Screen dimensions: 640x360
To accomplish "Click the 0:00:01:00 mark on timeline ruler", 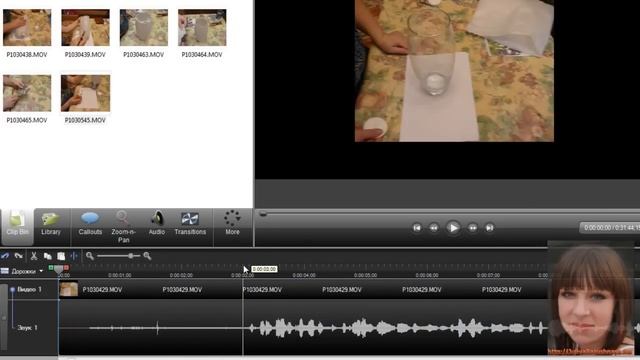I will (120, 275).
